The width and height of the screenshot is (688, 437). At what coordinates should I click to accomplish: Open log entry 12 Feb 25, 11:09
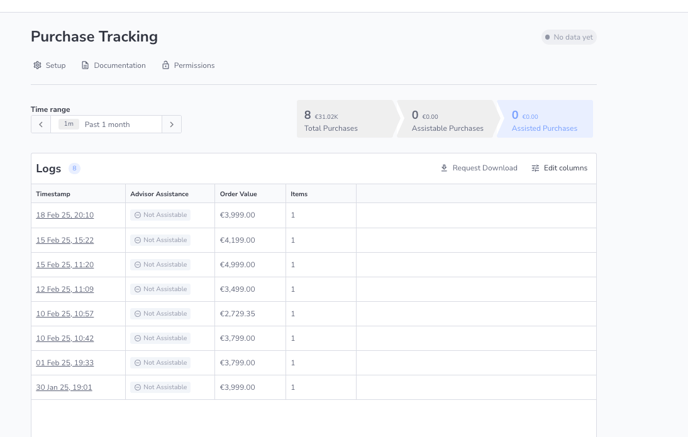65,289
